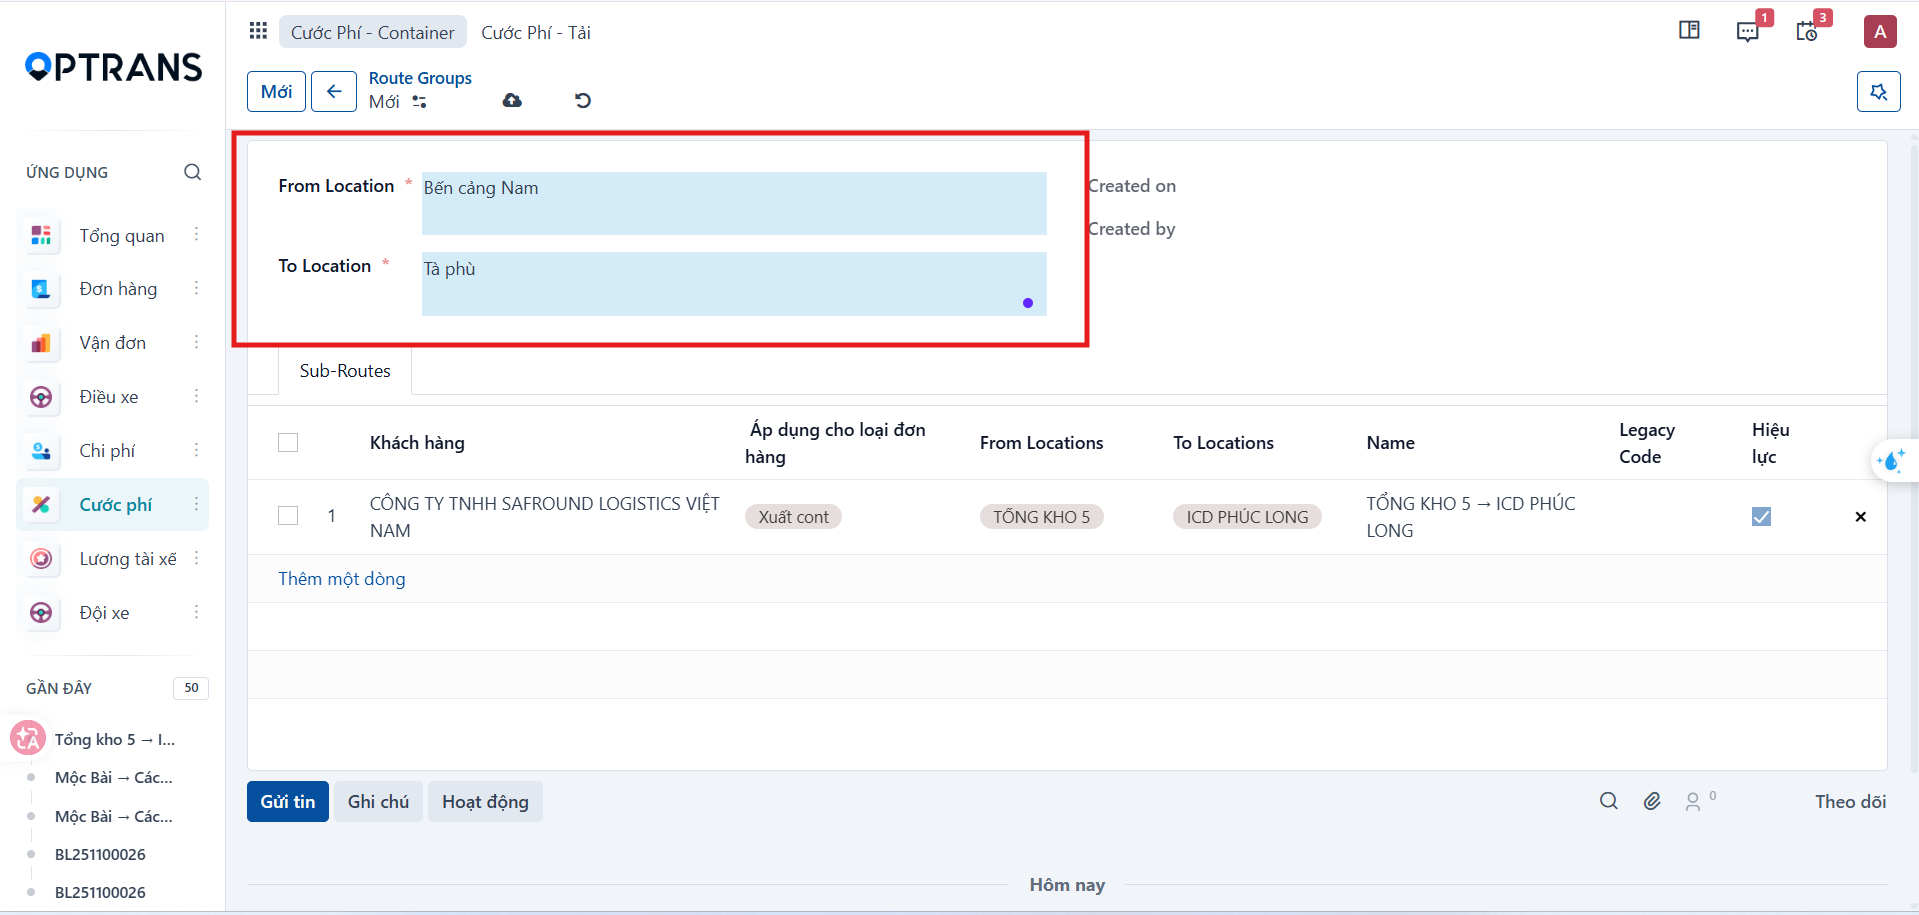Switch to Cước Phí - Tải menu

pyautogui.click(x=536, y=32)
